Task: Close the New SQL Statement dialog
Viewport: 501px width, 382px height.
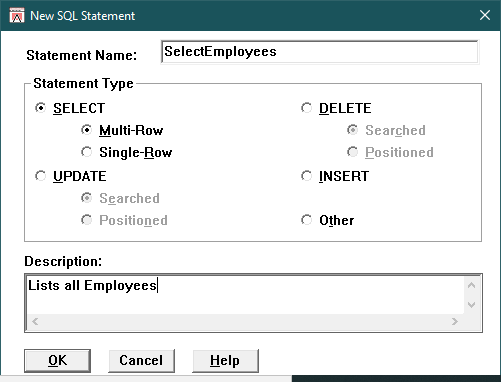Action: point(485,15)
